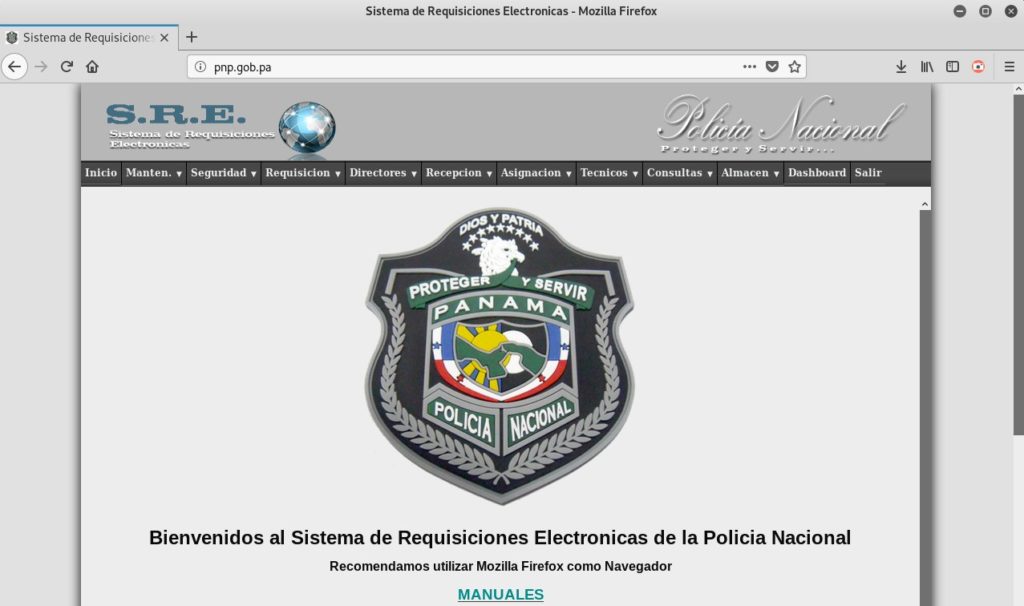The width and height of the screenshot is (1024, 606).
Task: Toggle the Firefox sidebar
Action: click(953, 67)
